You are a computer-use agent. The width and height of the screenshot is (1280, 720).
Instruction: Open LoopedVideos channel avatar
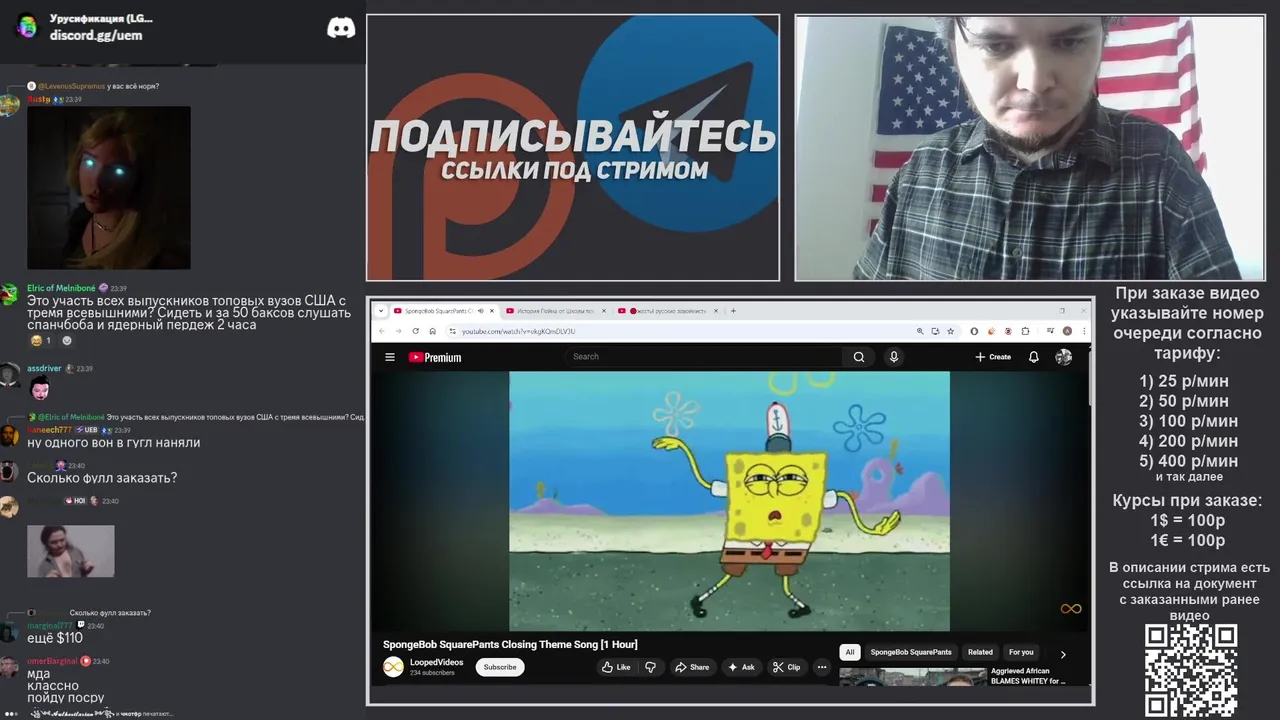tap(394, 667)
